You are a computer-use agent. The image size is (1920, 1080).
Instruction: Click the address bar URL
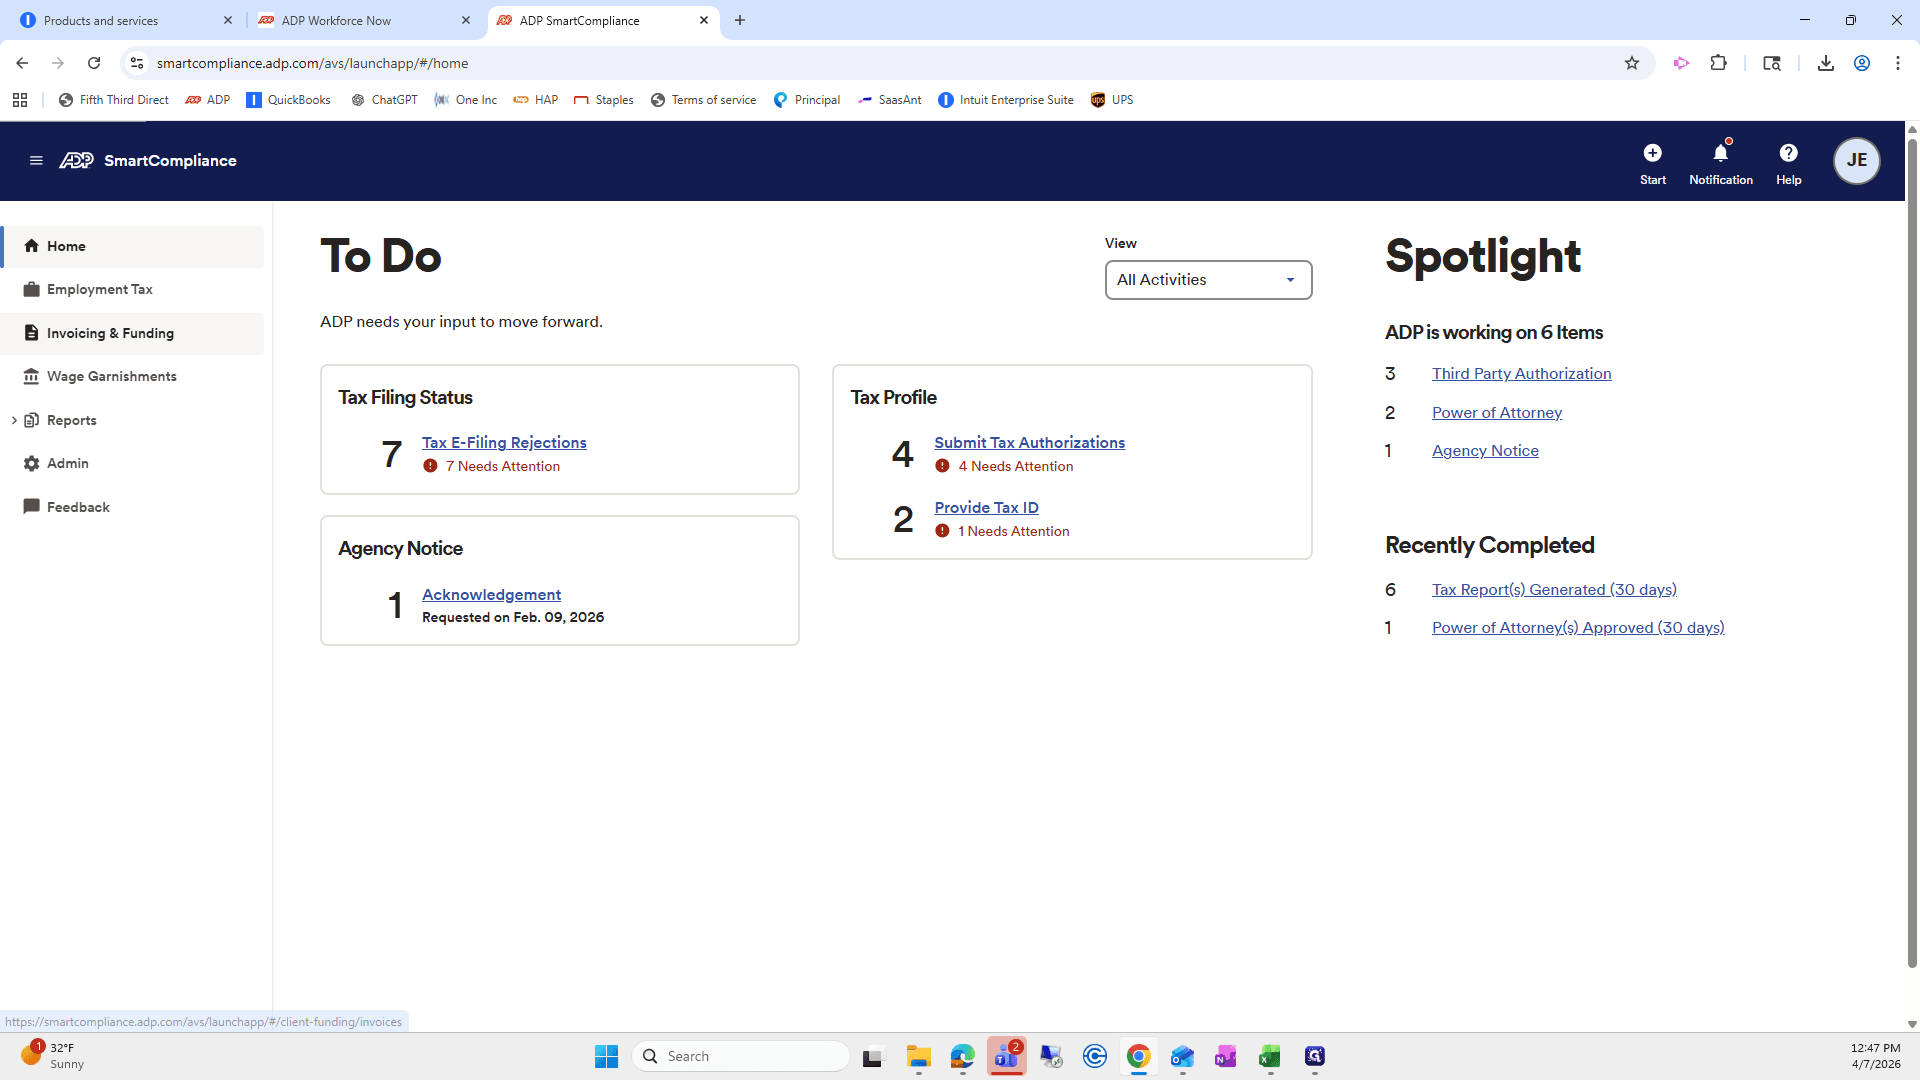312,63
